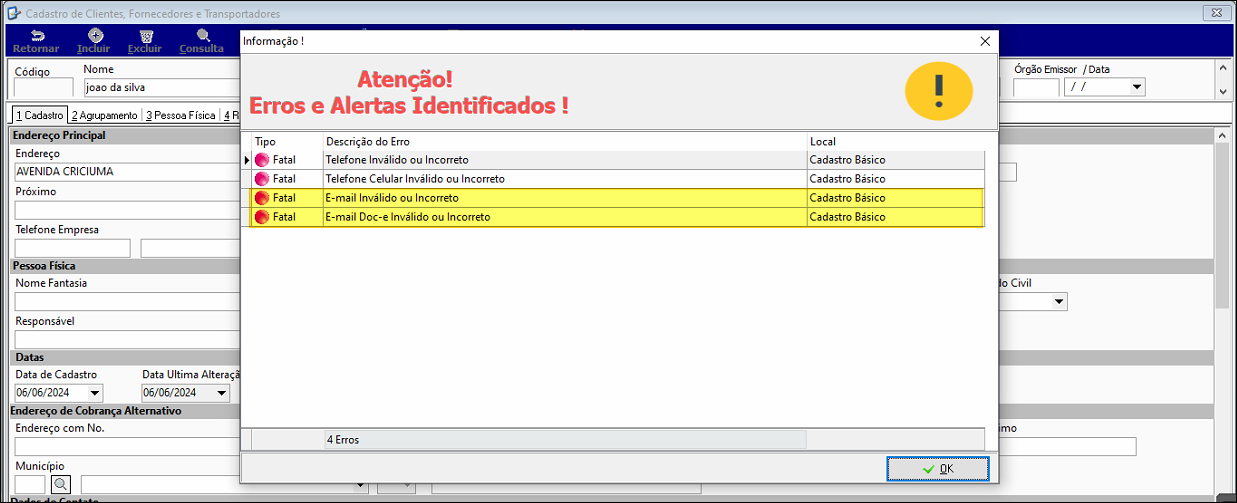Close the Informação dialog with the X
Image resolution: width=1237 pixels, height=503 pixels.
pyautogui.click(x=985, y=41)
